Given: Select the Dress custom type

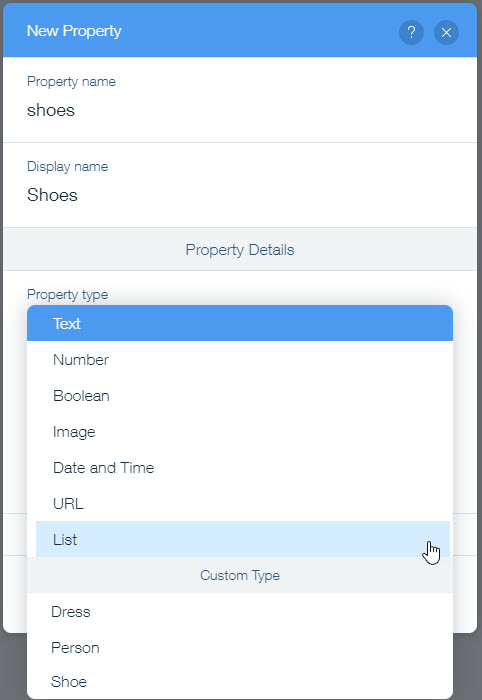Looking at the screenshot, I should tap(240, 612).
